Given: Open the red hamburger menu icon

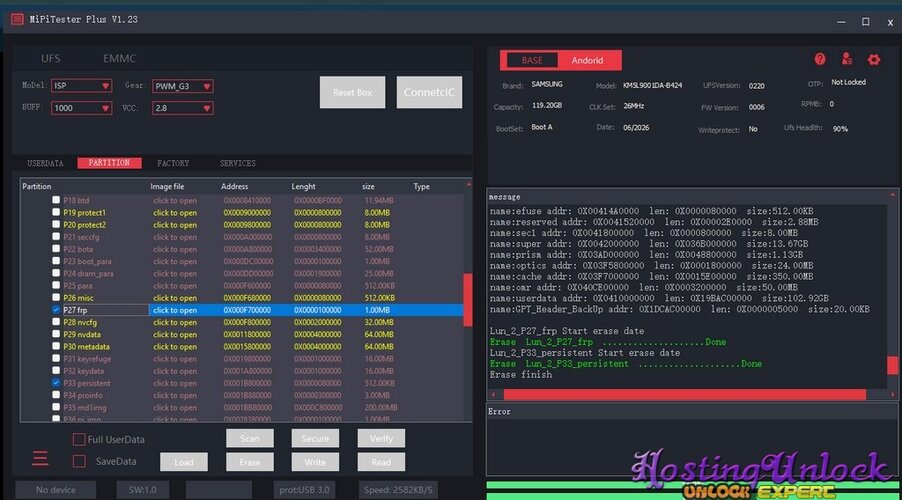Looking at the screenshot, I should pyautogui.click(x=40, y=459).
